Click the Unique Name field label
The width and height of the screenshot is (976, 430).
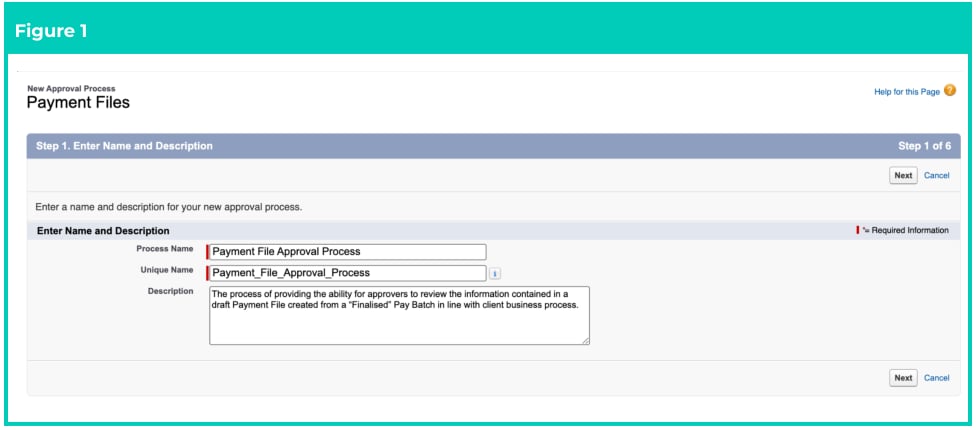click(167, 270)
